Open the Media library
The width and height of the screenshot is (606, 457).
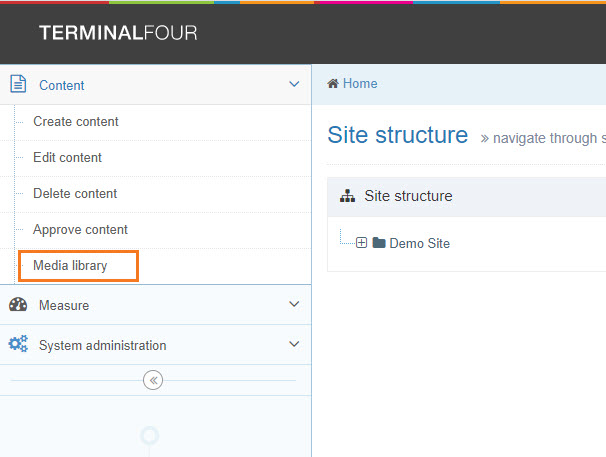pyautogui.click(x=70, y=266)
